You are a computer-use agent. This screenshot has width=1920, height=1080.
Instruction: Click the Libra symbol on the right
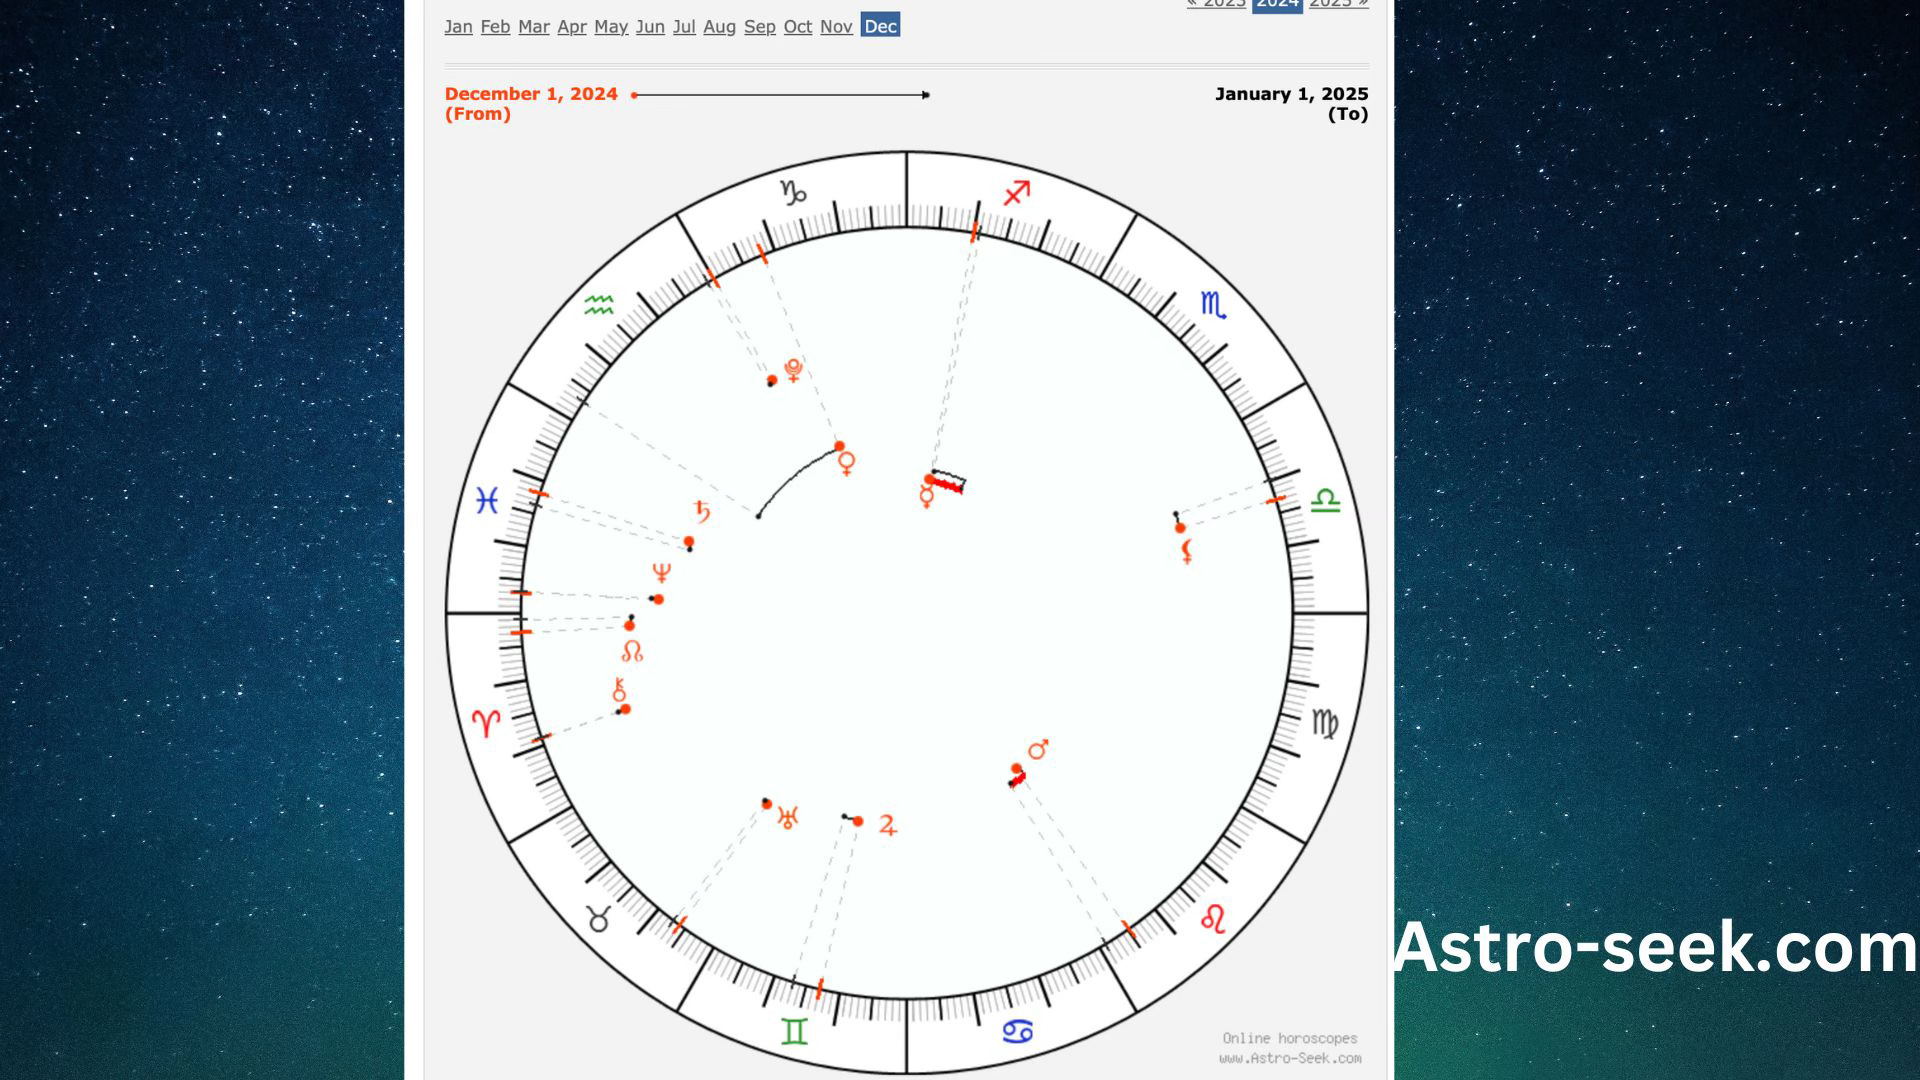click(1327, 502)
